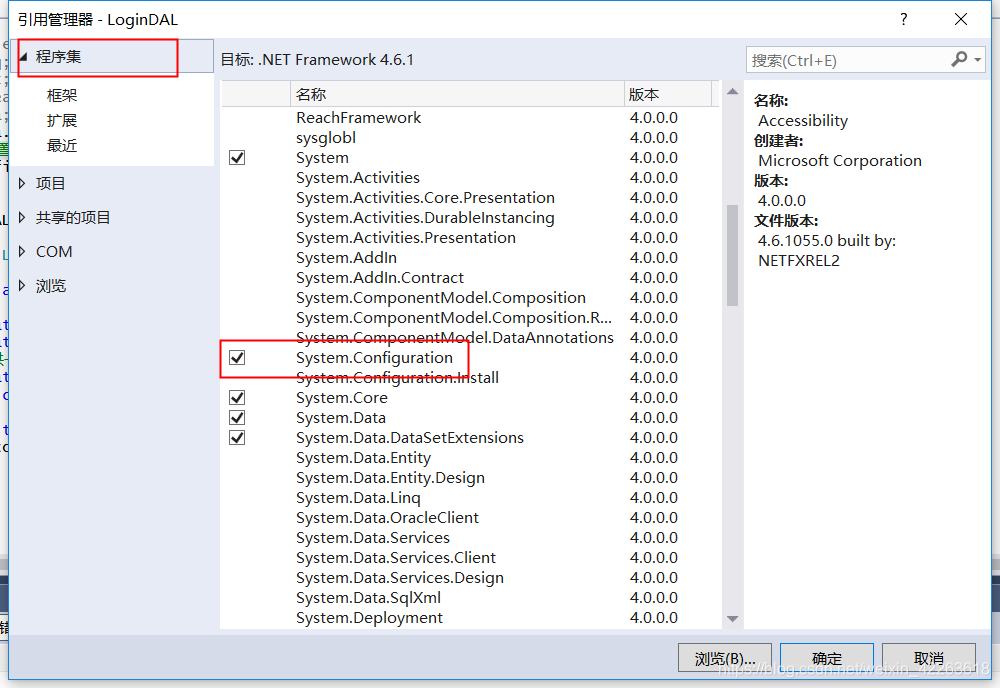1000x688 pixels.
Task: Toggle the System.Configuration checkbox
Action: 237,358
